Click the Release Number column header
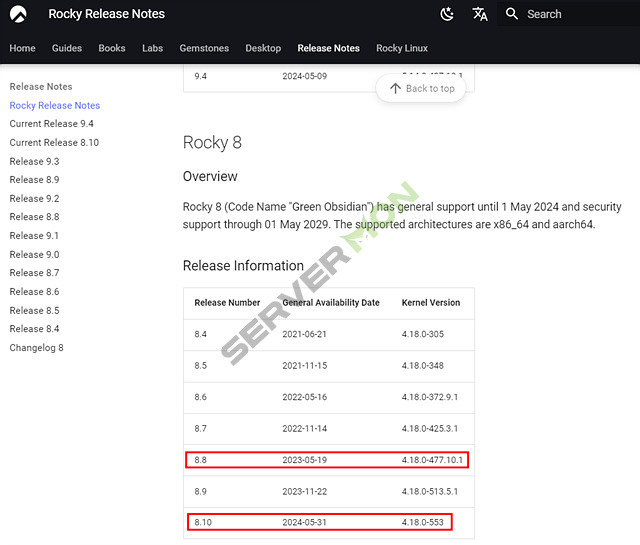640x545 pixels. coord(227,303)
